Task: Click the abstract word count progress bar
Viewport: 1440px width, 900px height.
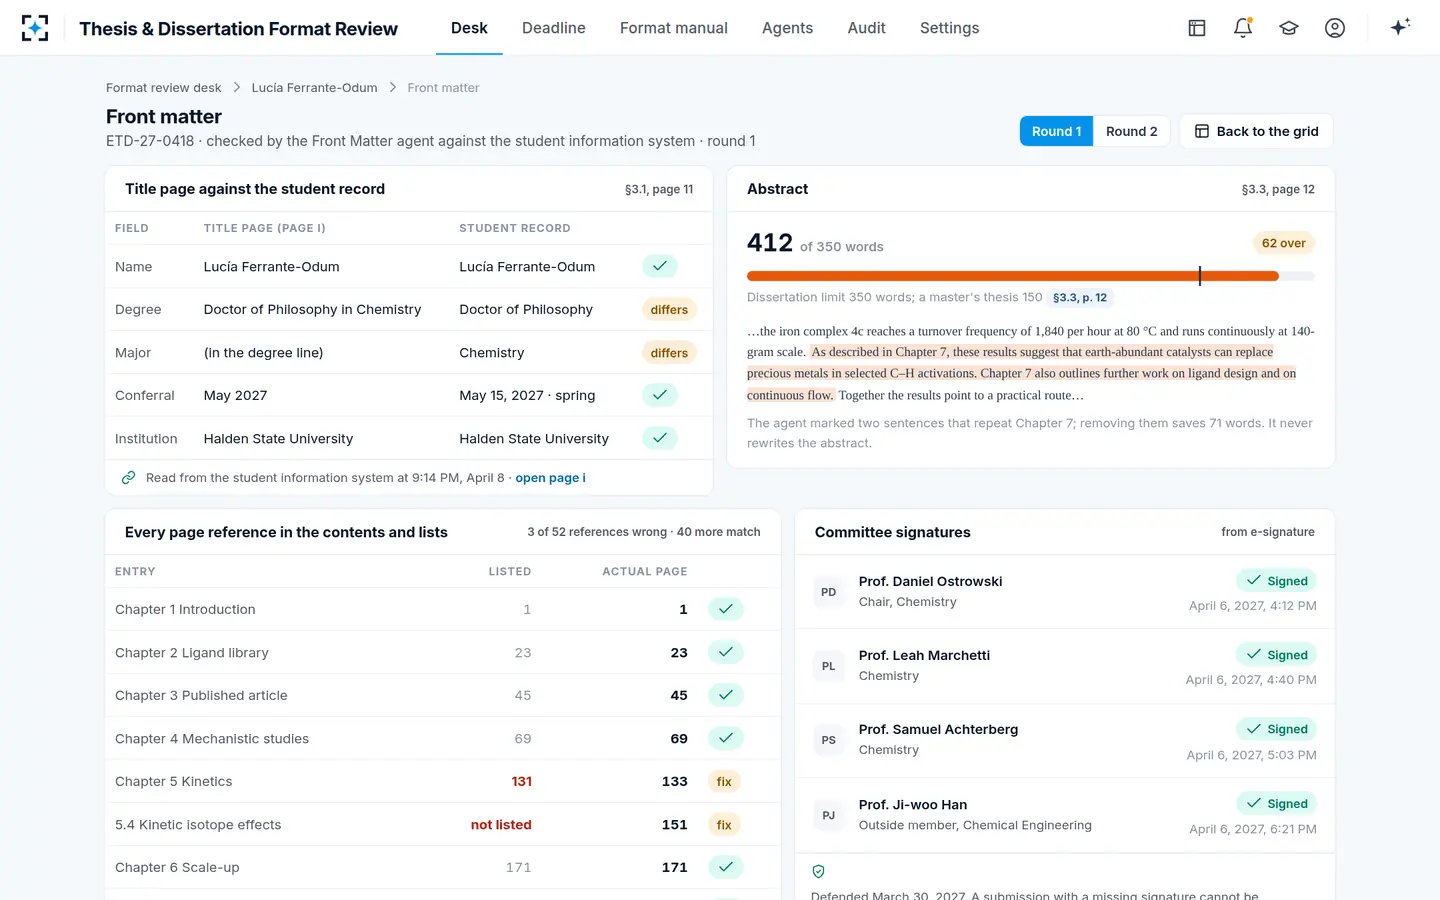Action: (x=1031, y=276)
